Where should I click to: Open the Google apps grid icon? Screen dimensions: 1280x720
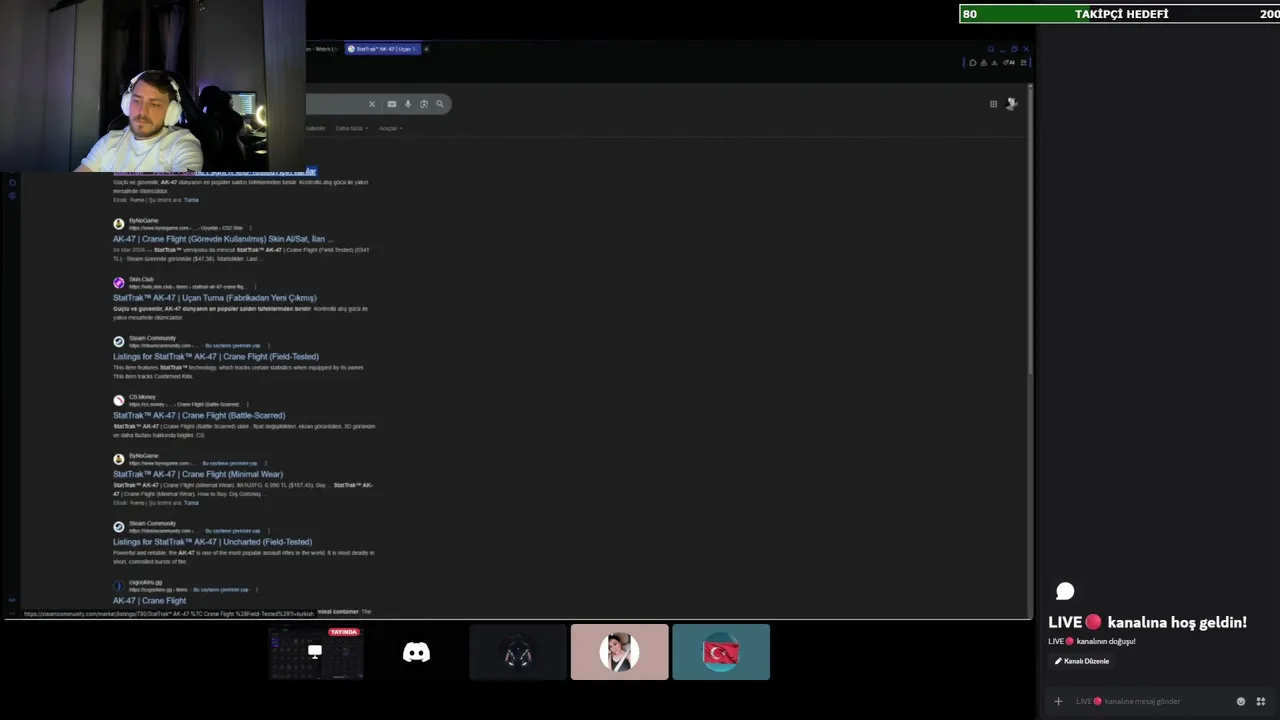pyautogui.click(x=993, y=104)
